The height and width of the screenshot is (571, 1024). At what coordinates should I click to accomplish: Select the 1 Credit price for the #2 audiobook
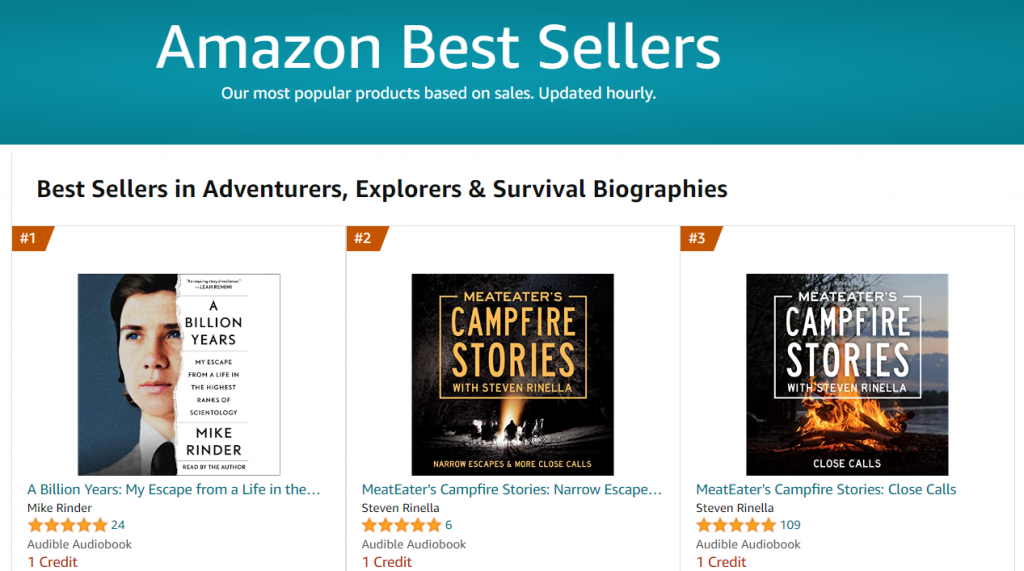pyautogui.click(x=386, y=562)
